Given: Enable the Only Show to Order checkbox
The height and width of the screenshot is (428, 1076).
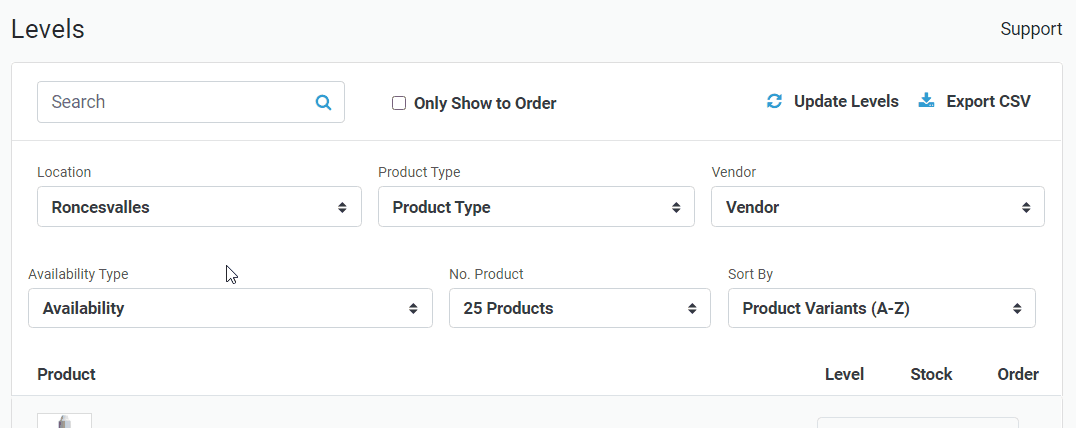Looking at the screenshot, I should [x=399, y=104].
